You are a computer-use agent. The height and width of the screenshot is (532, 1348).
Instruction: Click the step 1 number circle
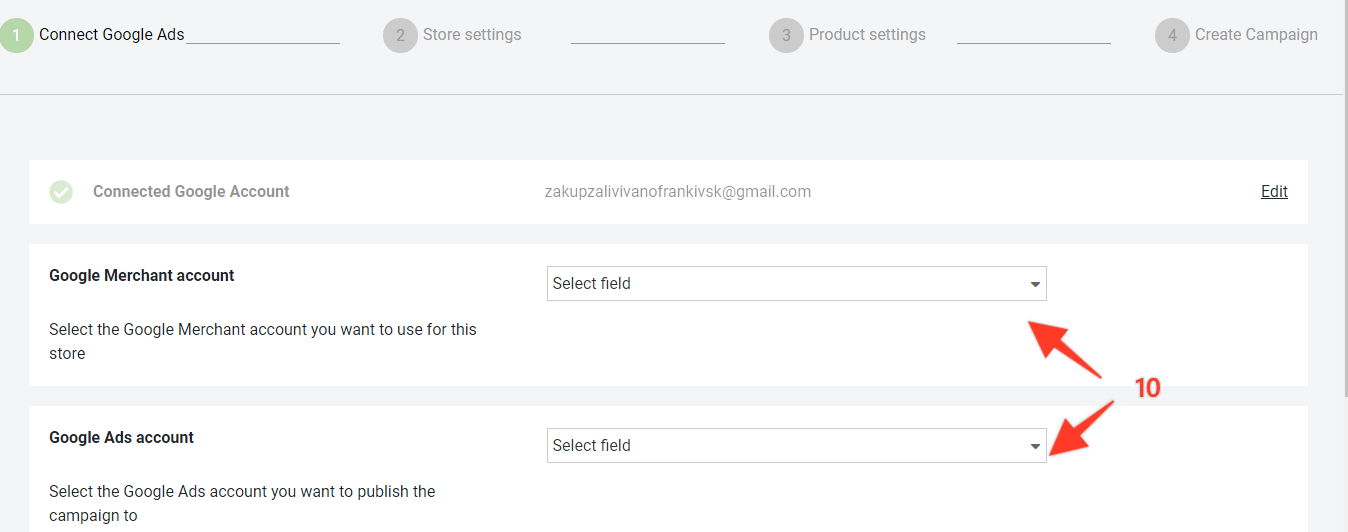[x=16, y=35]
